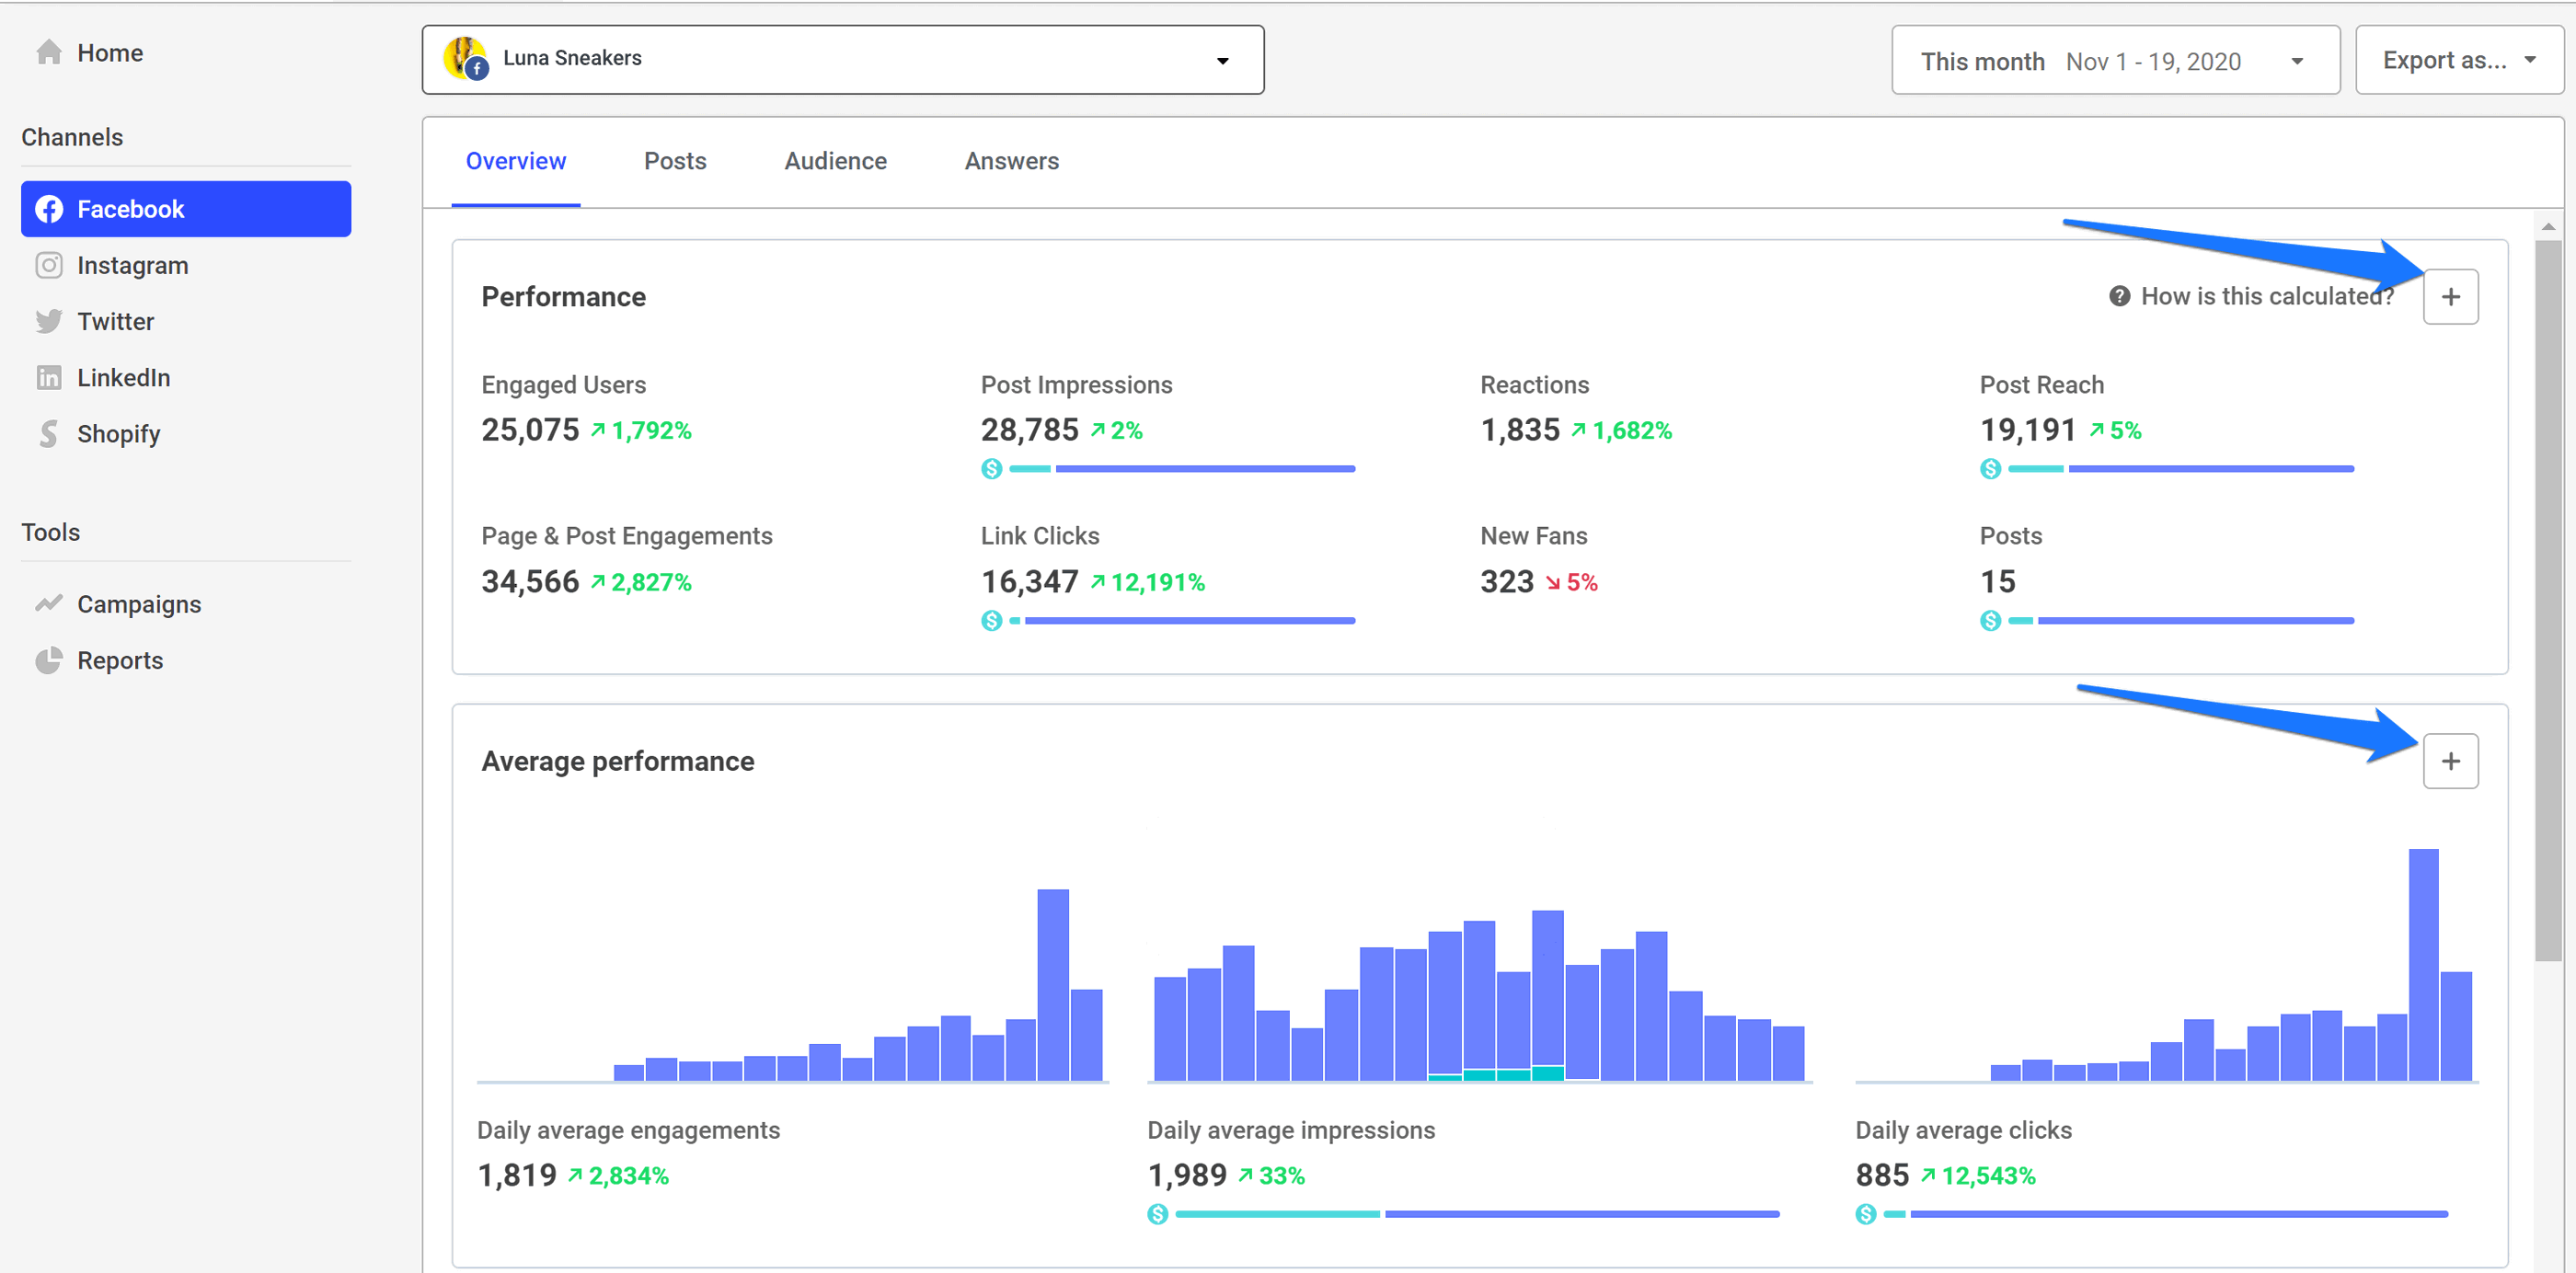Open the Audience tab
Viewport: 2576px width, 1273px height.
click(836, 160)
